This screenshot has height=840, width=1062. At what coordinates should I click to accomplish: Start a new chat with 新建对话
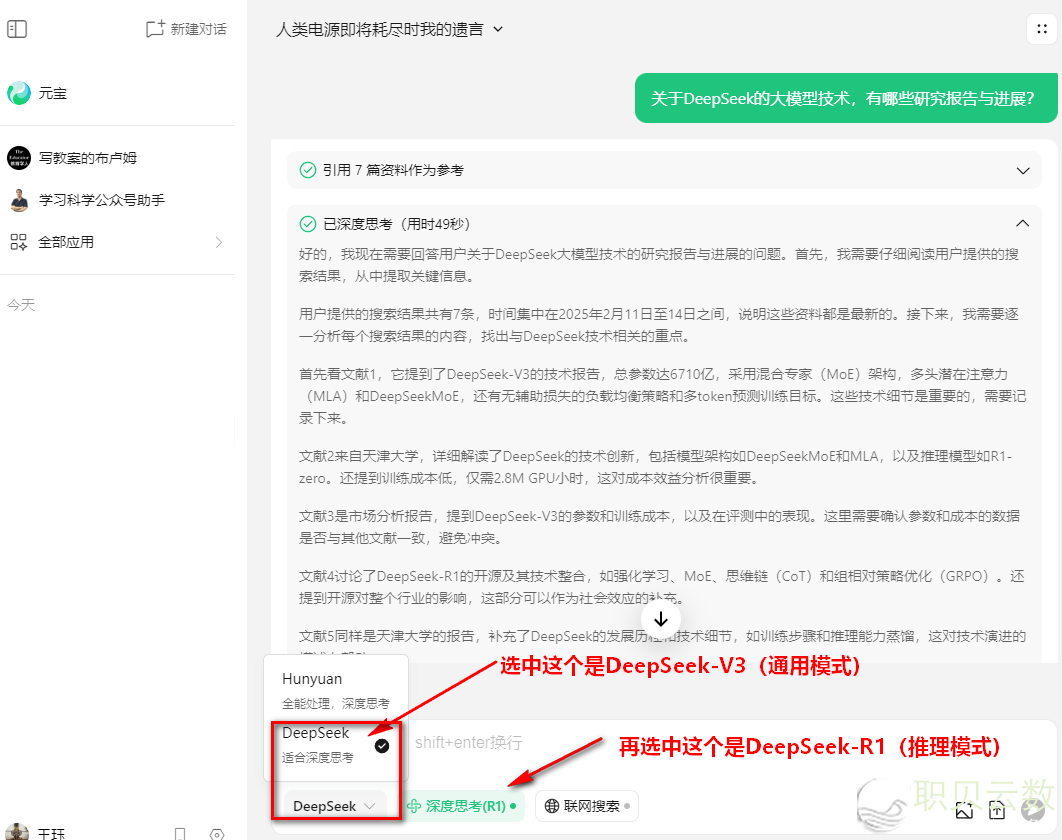tap(186, 29)
